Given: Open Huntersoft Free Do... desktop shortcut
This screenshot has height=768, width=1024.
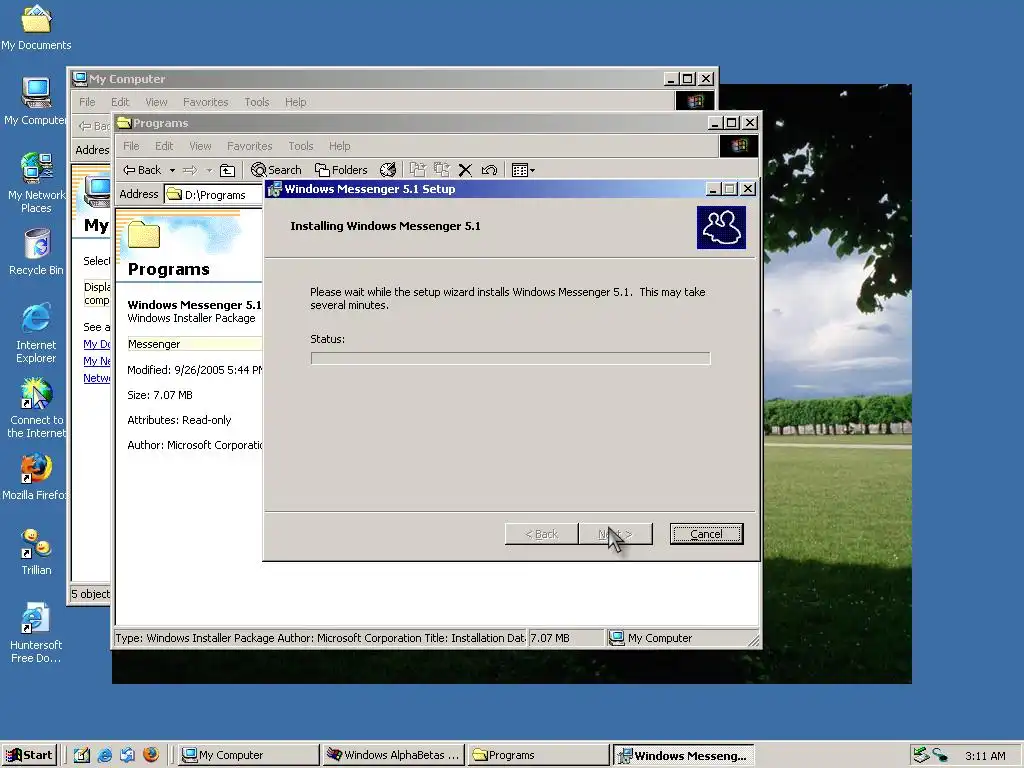Looking at the screenshot, I should (x=36, y=632).
